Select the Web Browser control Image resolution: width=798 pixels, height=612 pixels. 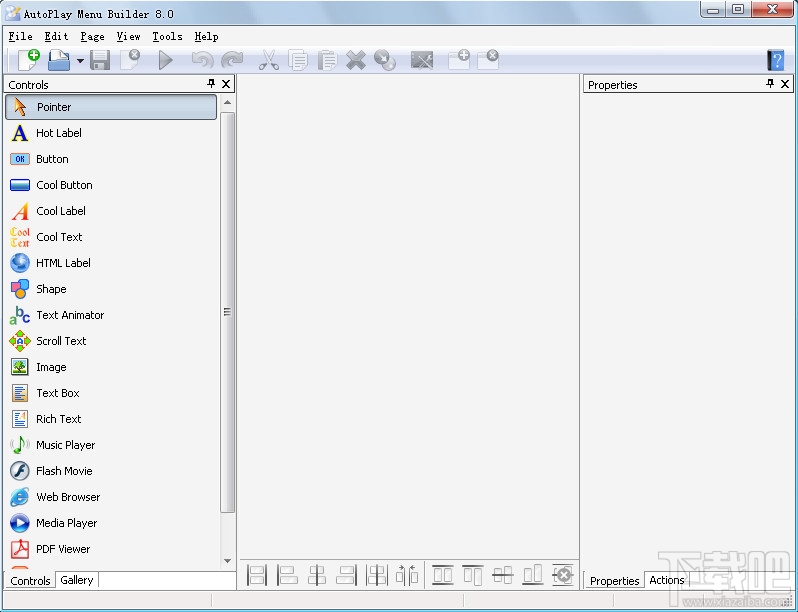click(111, 497)
